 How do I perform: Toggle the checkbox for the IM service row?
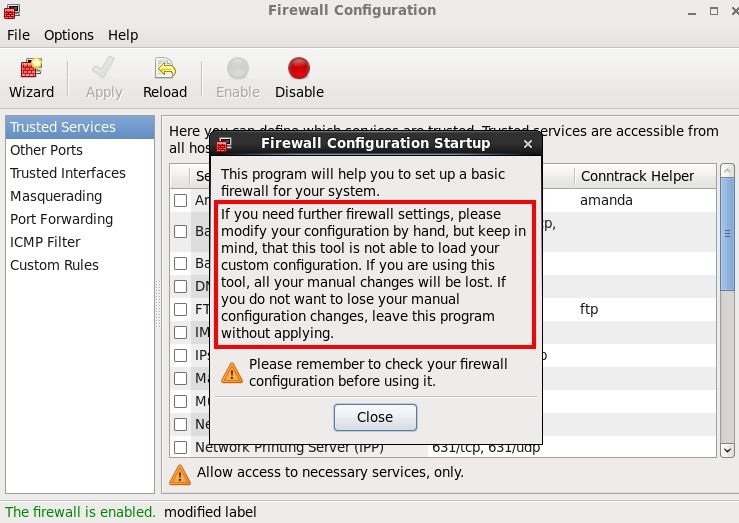coord(181,333)
